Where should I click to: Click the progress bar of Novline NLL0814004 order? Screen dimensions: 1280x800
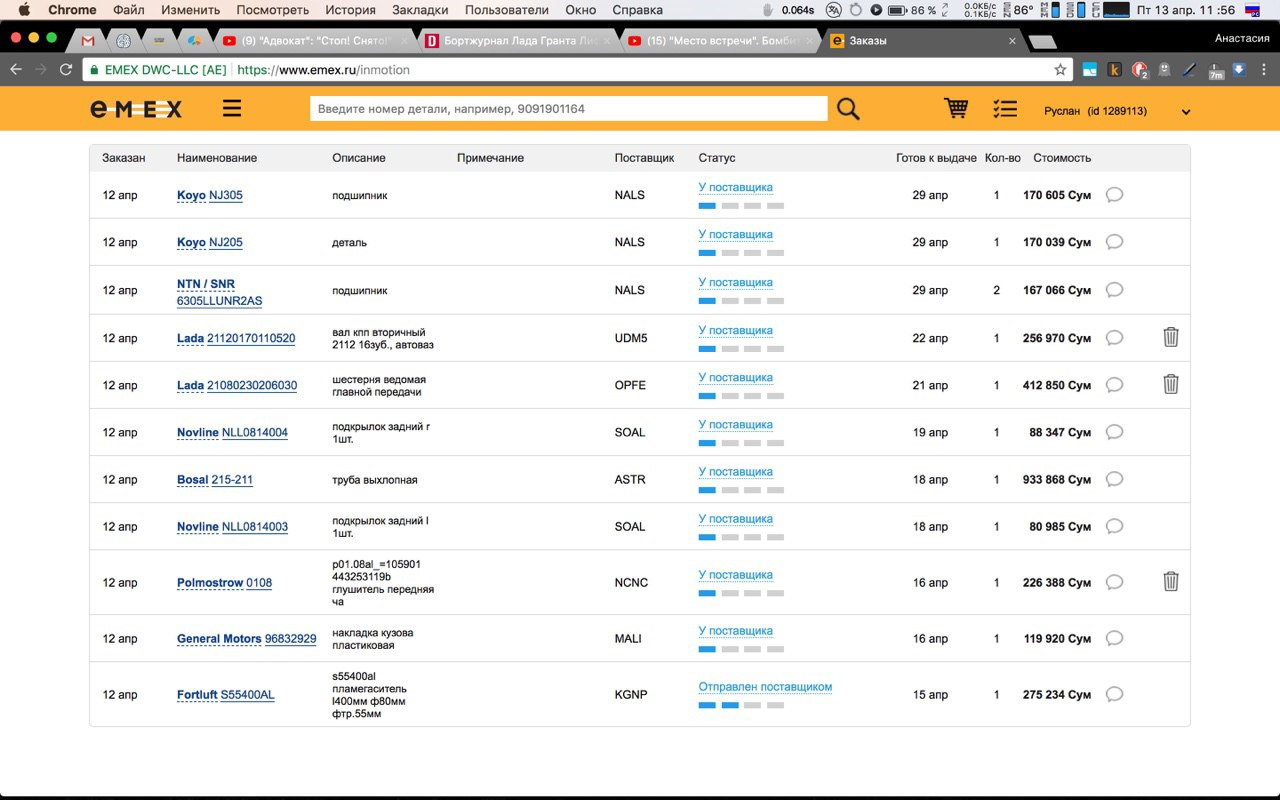pyautogui.click(x=741, y=443)
